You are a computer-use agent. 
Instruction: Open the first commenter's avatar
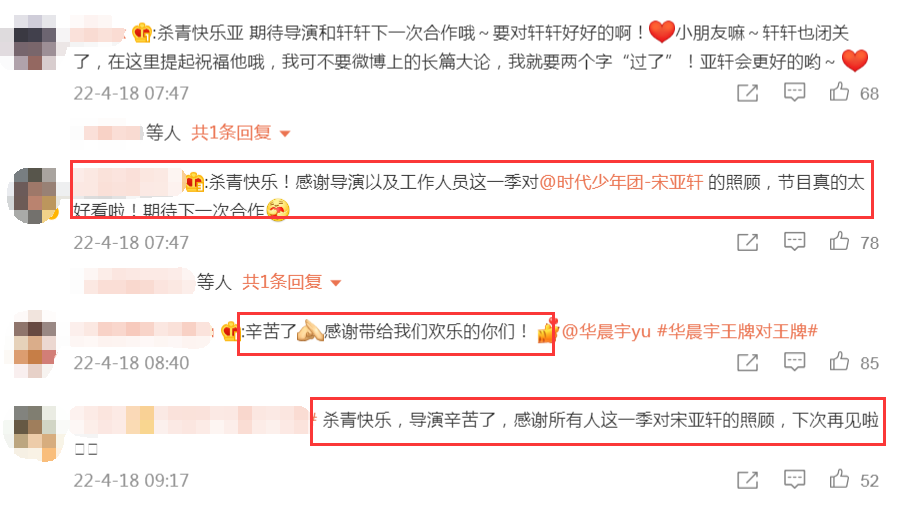click(x=35, y=43)
